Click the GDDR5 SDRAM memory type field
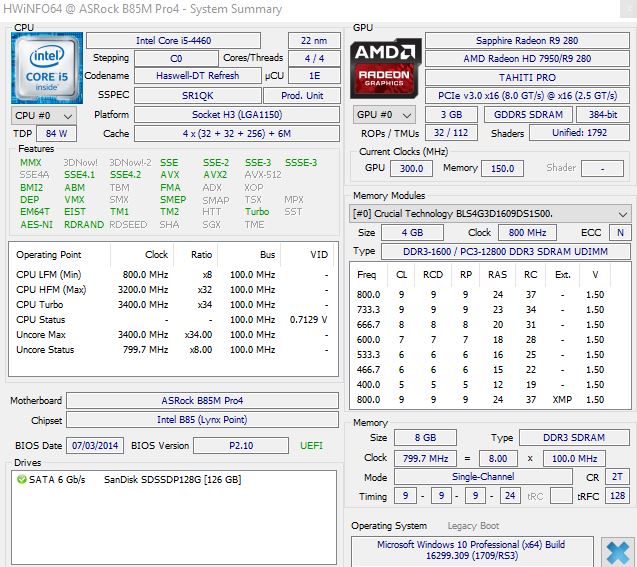637x567 pixels. (529, 115)
